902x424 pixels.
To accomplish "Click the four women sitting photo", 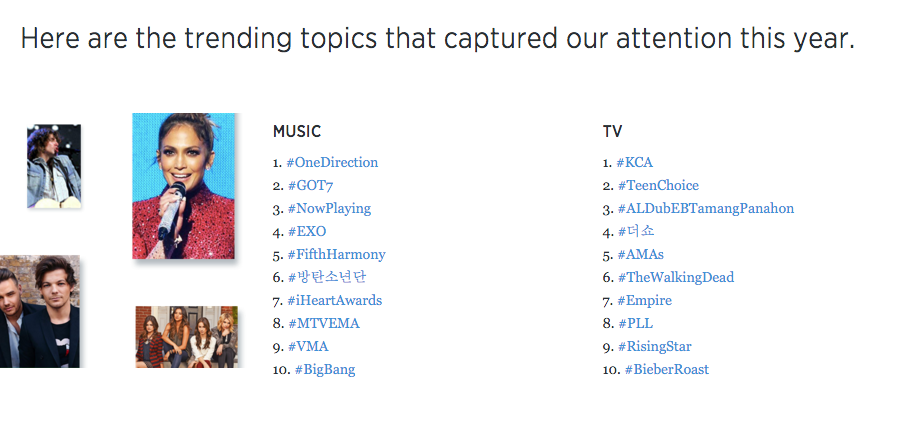I will 186,337.
